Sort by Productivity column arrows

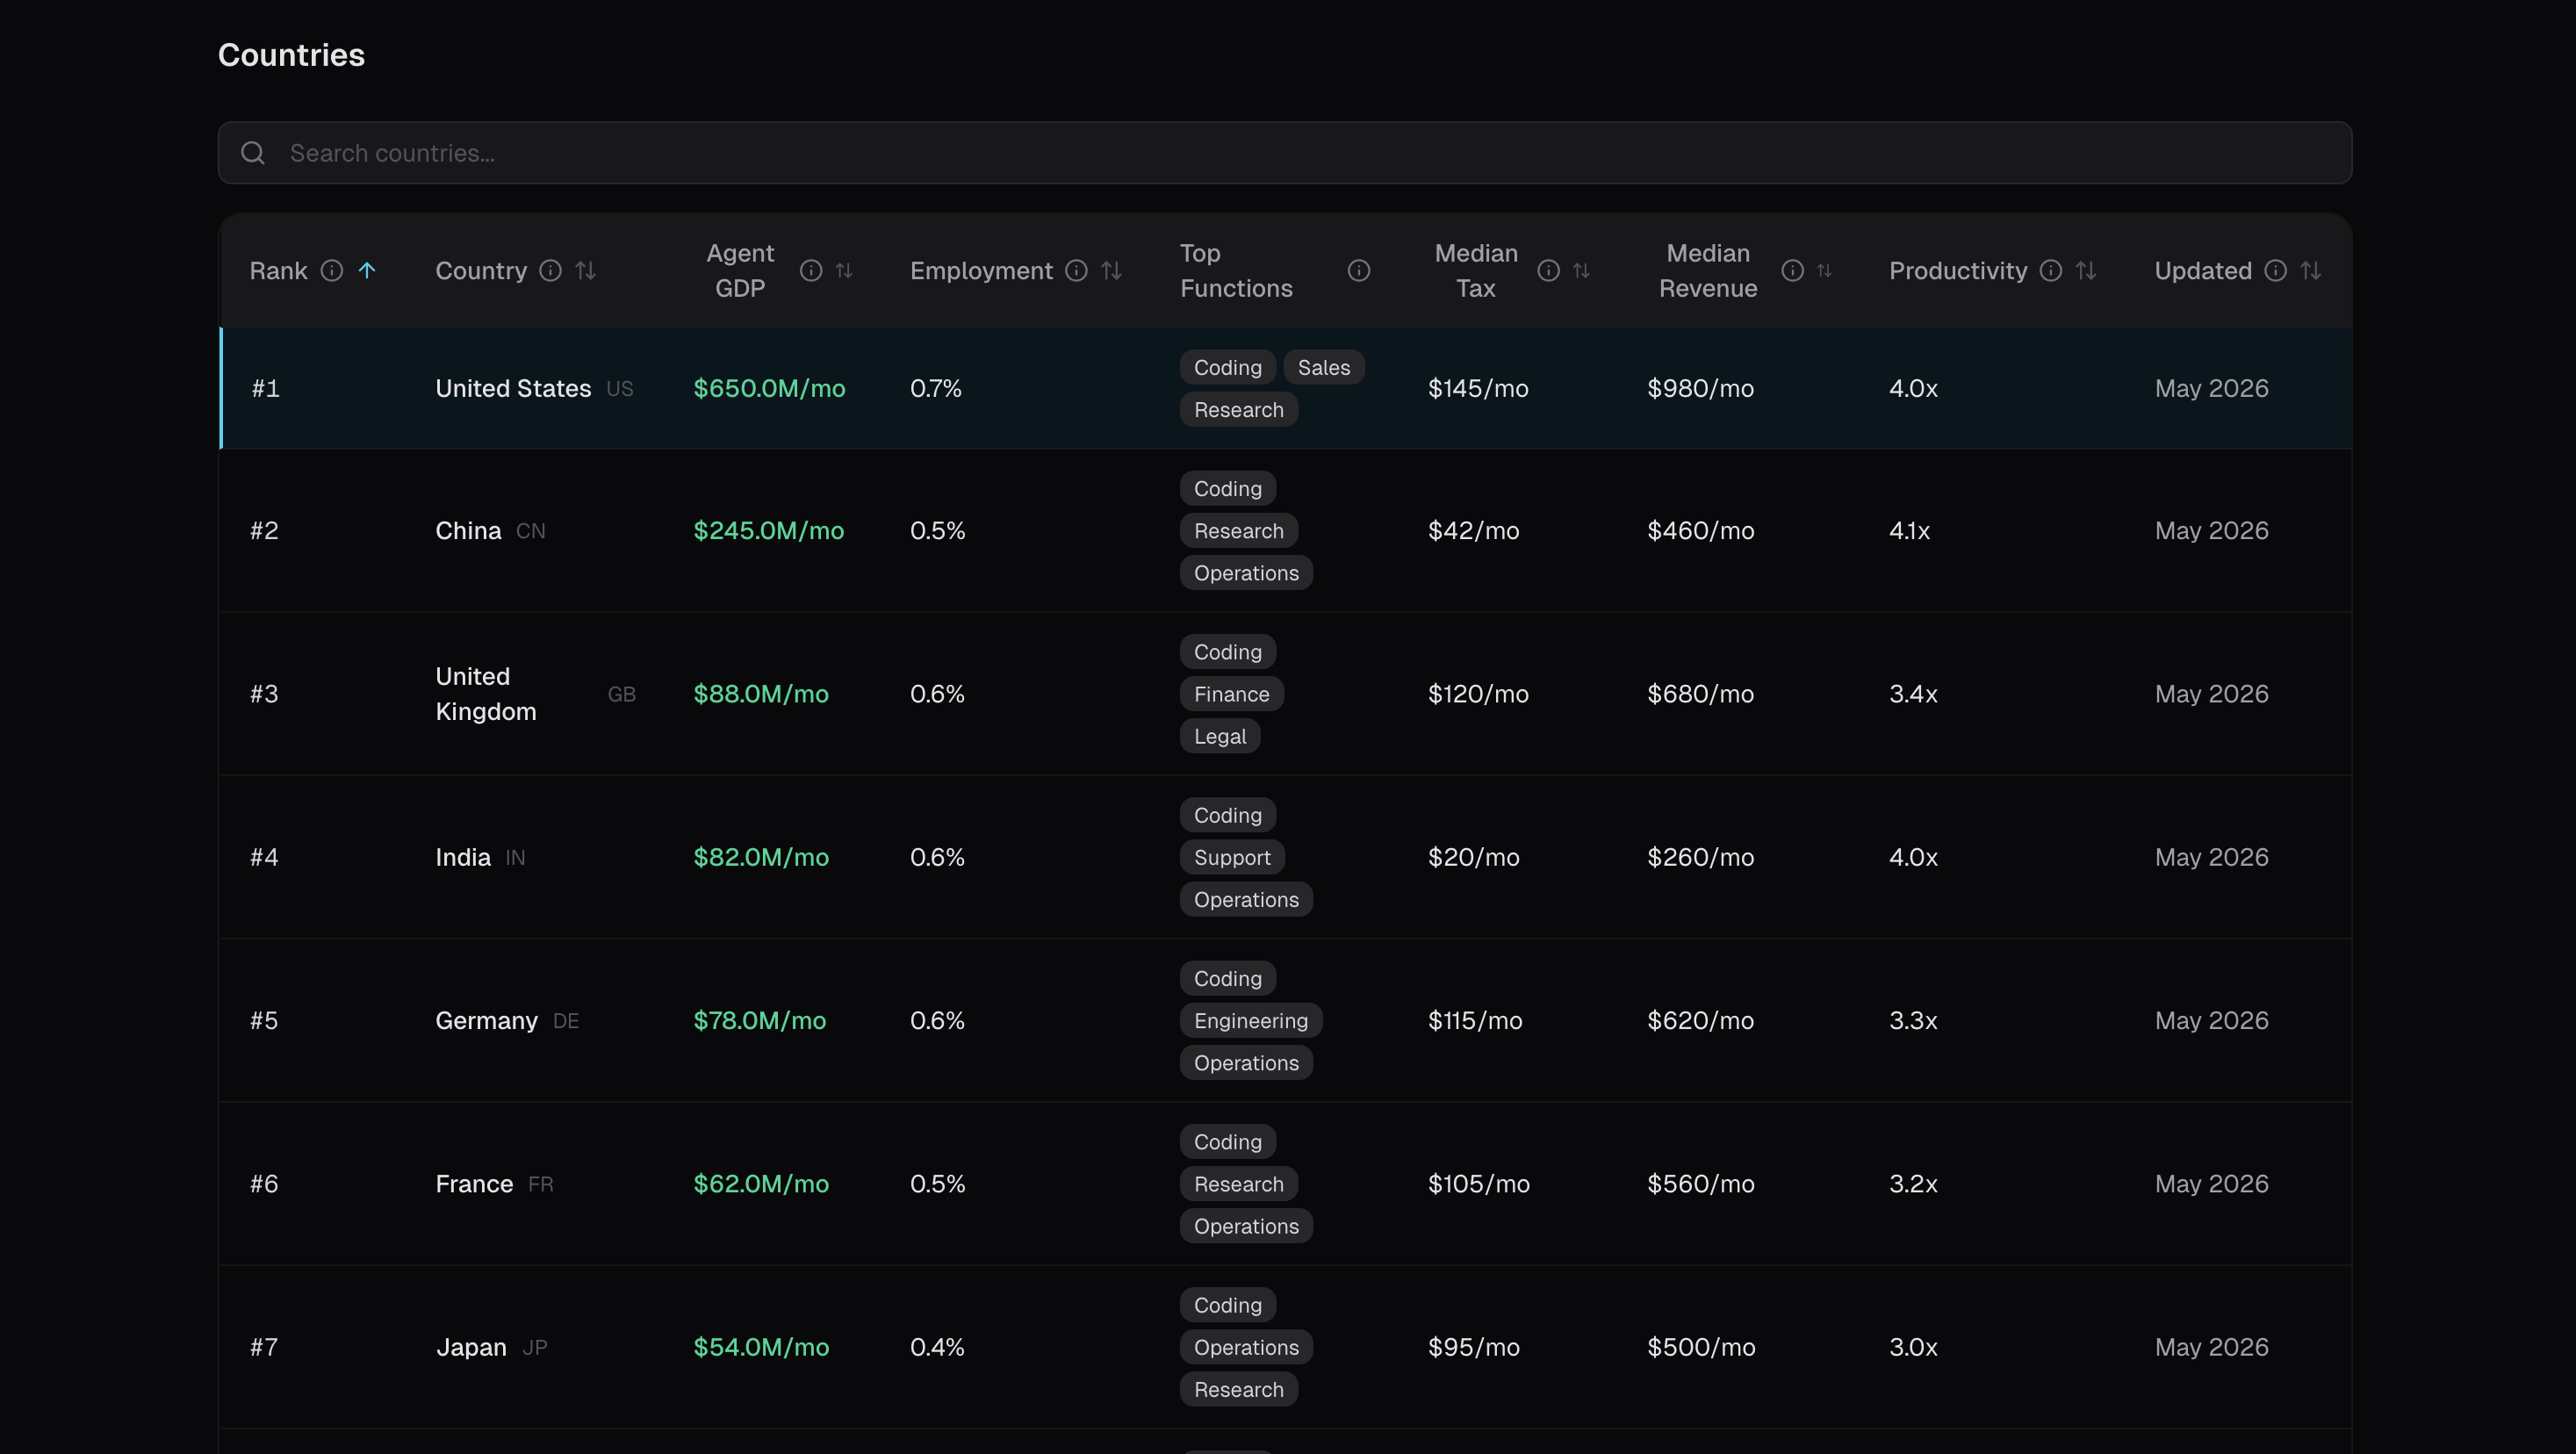click(x=2085, y=271)
